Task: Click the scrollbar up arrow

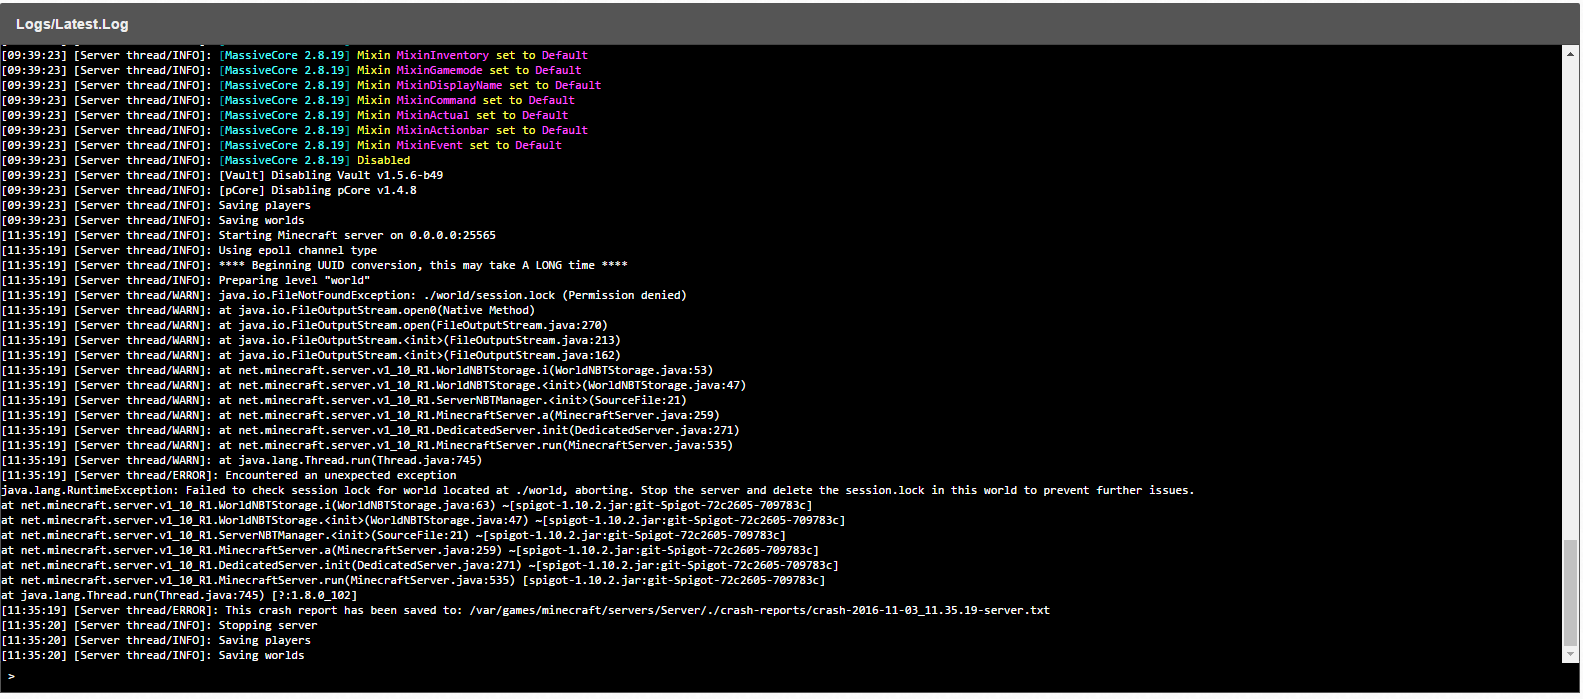Action: pyautogui.click(x=1570, y=53)
